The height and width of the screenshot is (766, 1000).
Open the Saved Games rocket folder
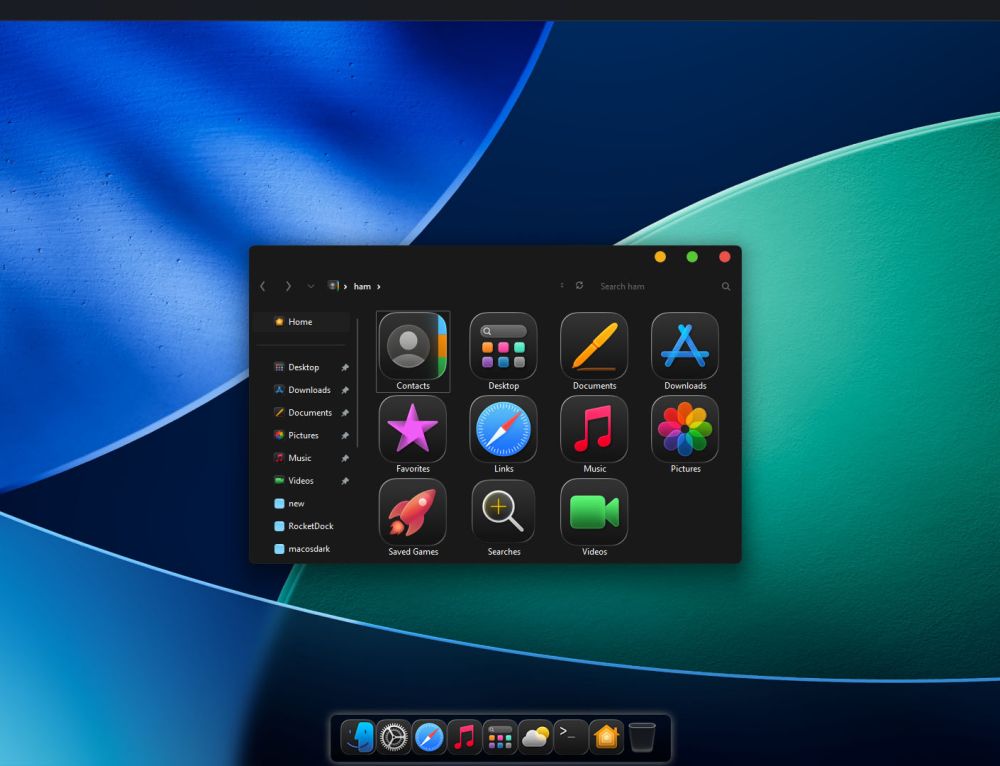tap(412, 512)
